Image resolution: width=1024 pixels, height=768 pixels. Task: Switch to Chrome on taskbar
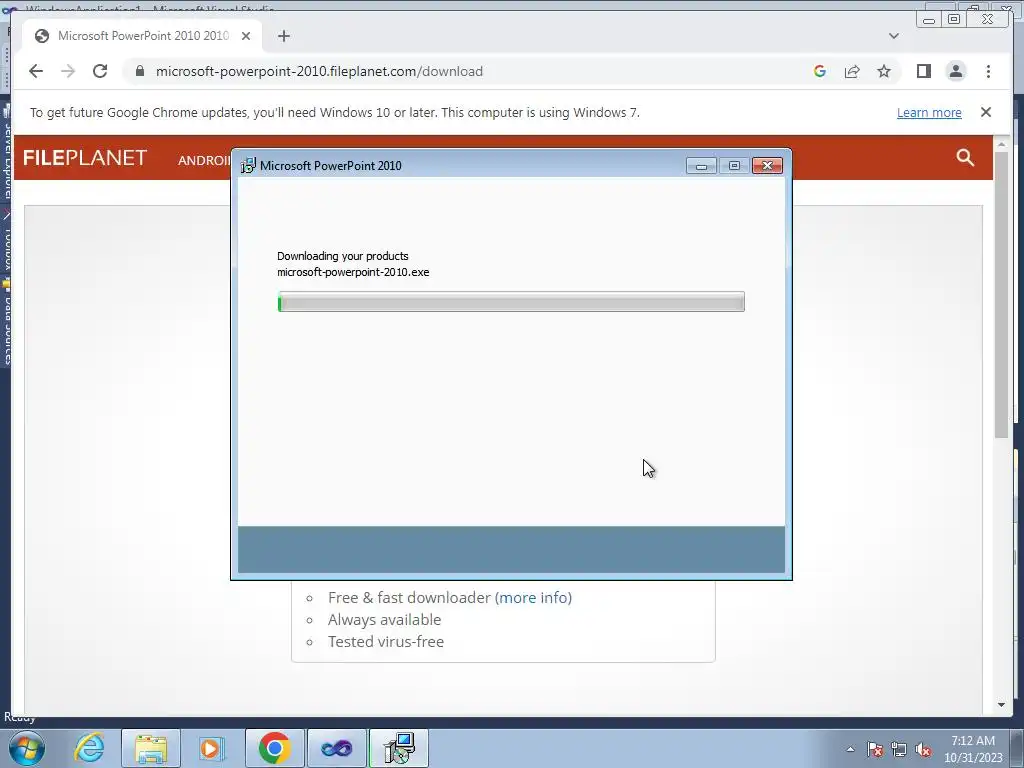coord(274,748)
